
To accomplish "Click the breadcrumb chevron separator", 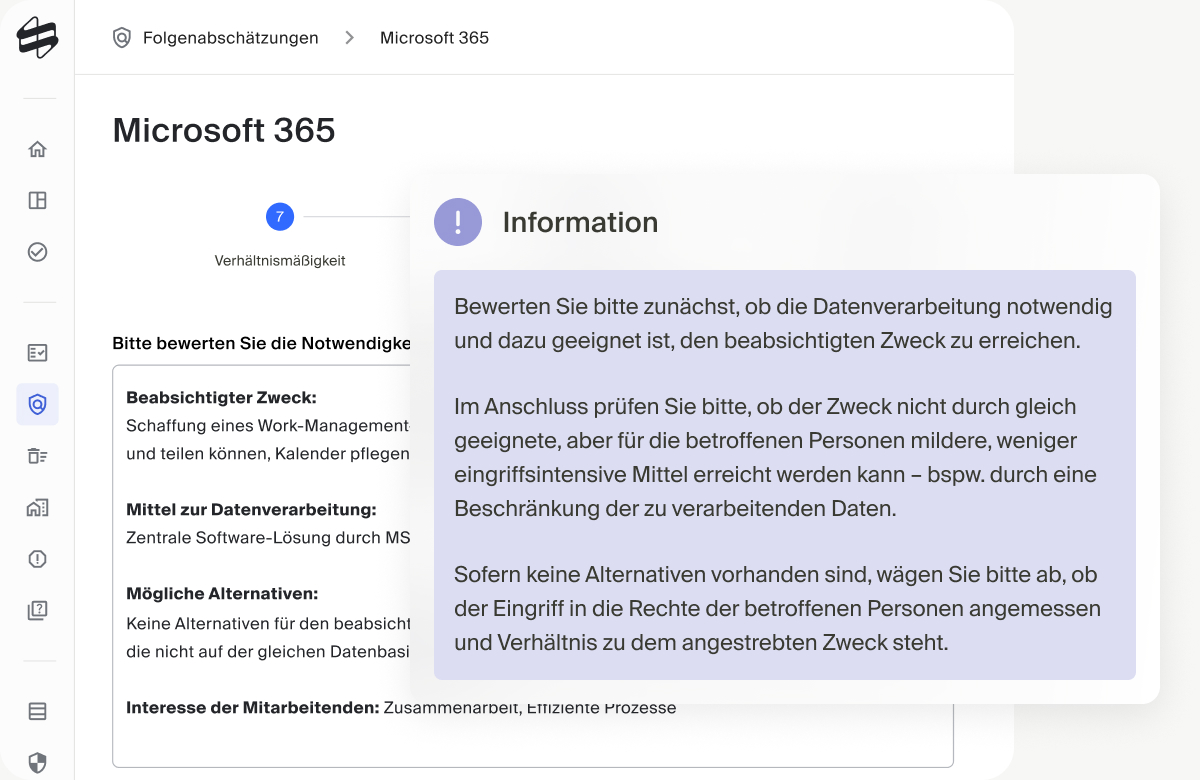I will (x=349, y=38).
